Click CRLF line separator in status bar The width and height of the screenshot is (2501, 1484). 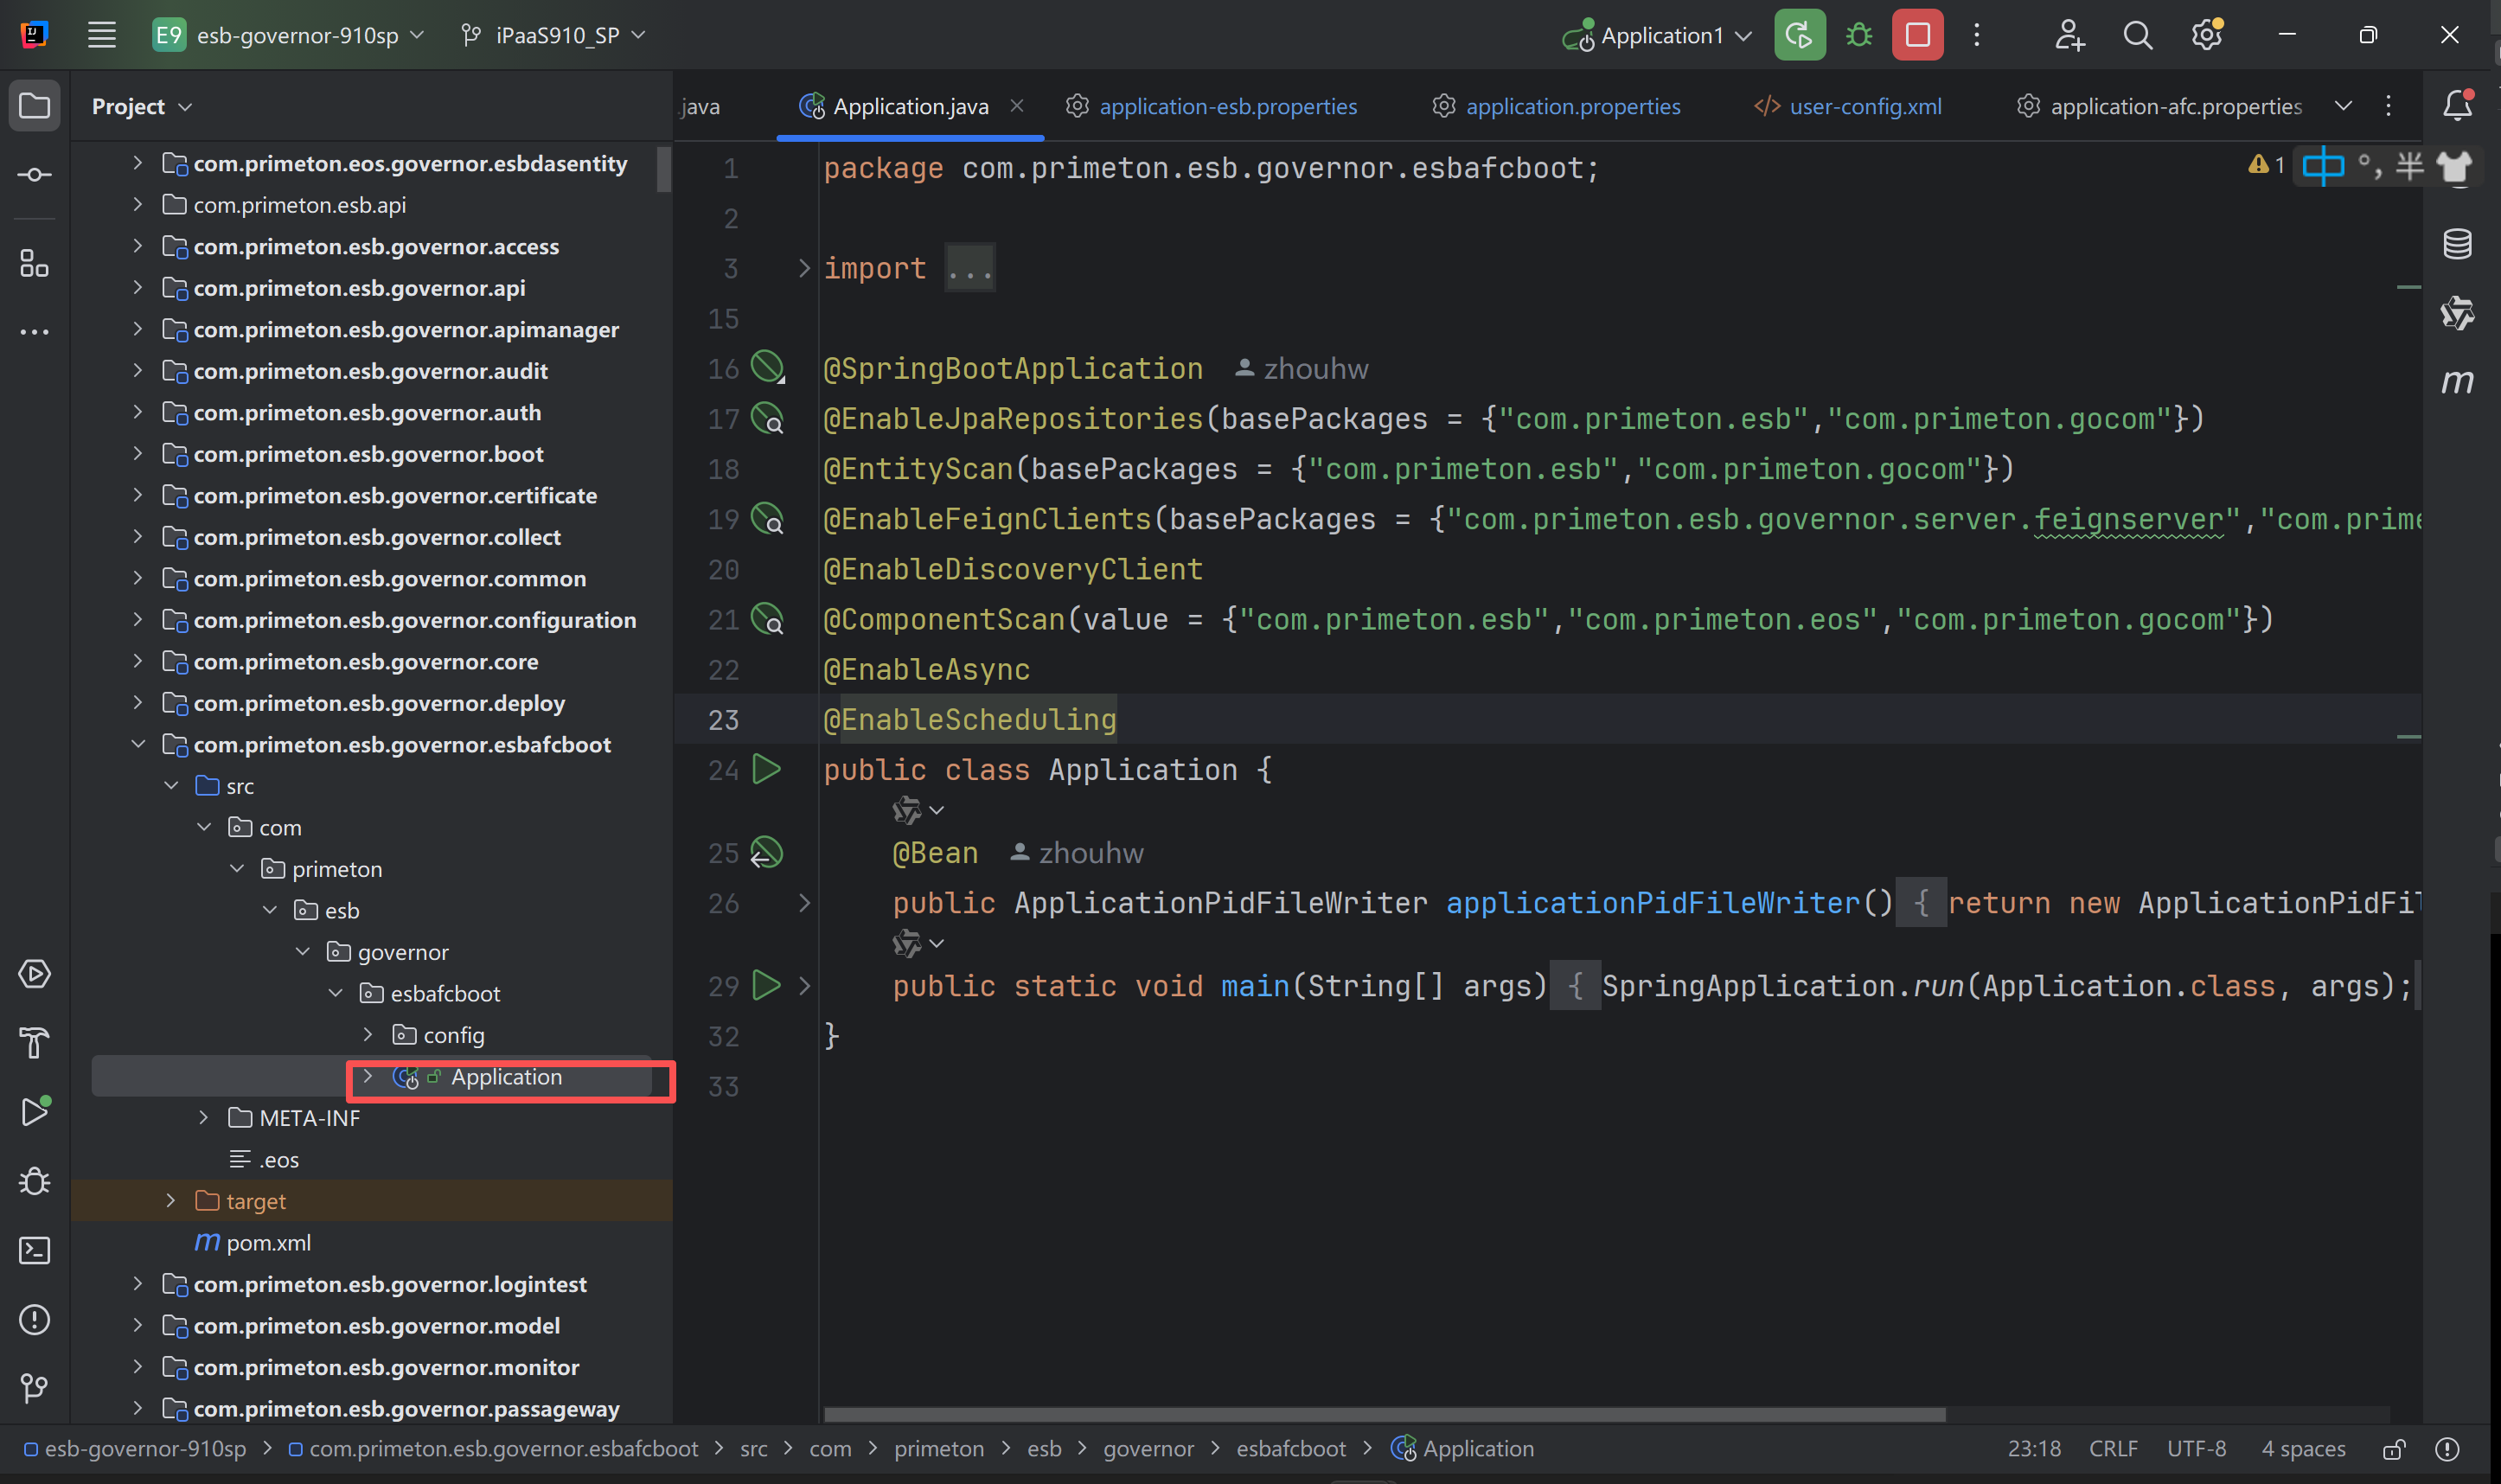[x=2112, y=1449]
